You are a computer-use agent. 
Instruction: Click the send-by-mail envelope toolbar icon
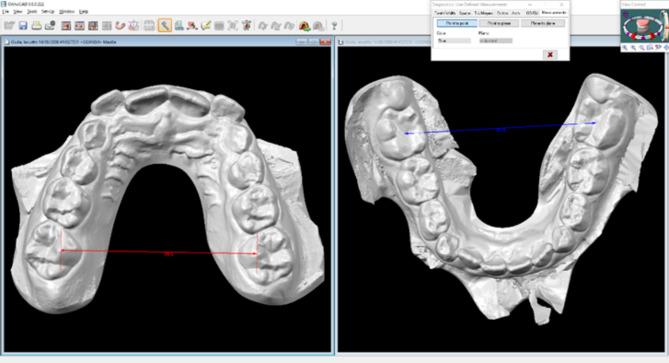pos(50,26)
